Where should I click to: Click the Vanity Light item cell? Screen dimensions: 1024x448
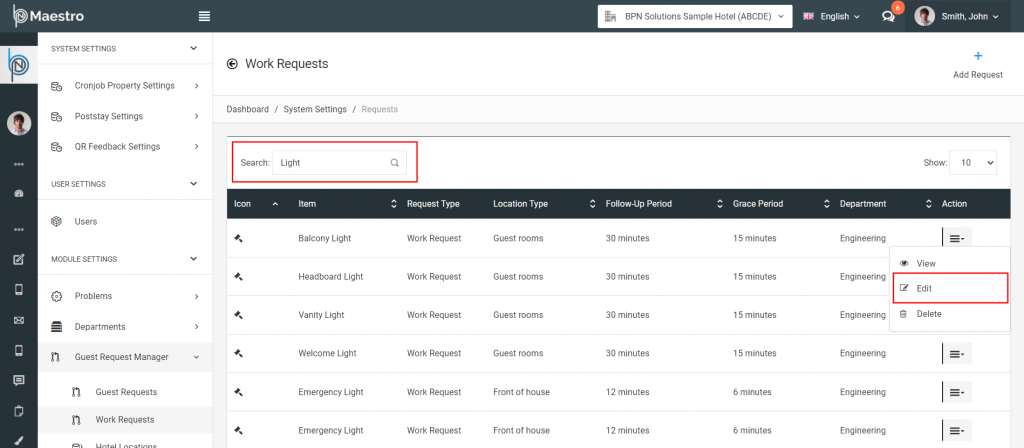[321, 315]
